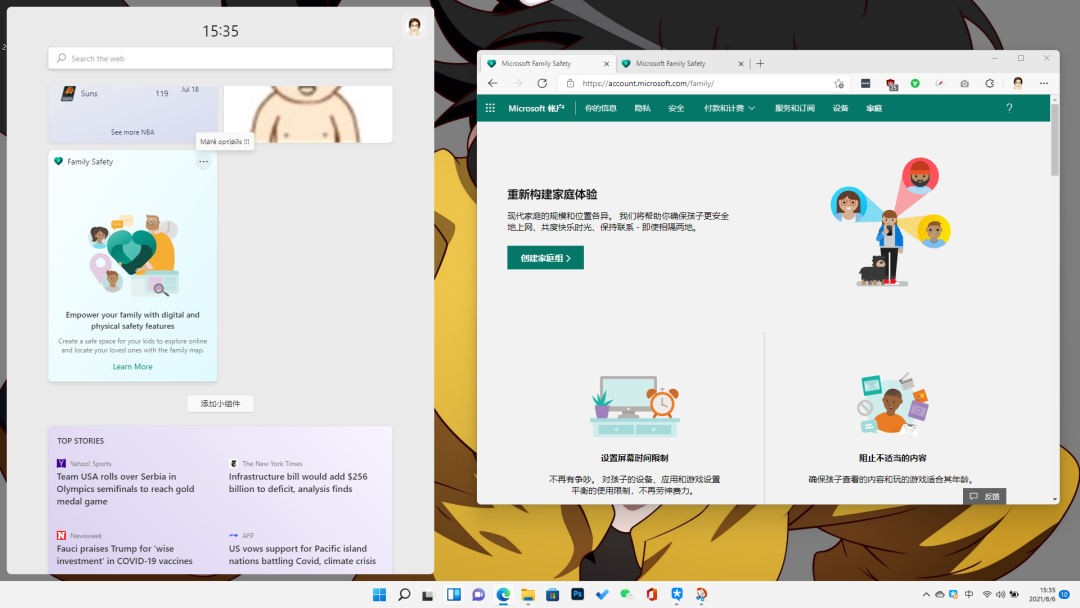
Task: Open the Wi-Fi network tray icon
Action: (x=987, y=594)
